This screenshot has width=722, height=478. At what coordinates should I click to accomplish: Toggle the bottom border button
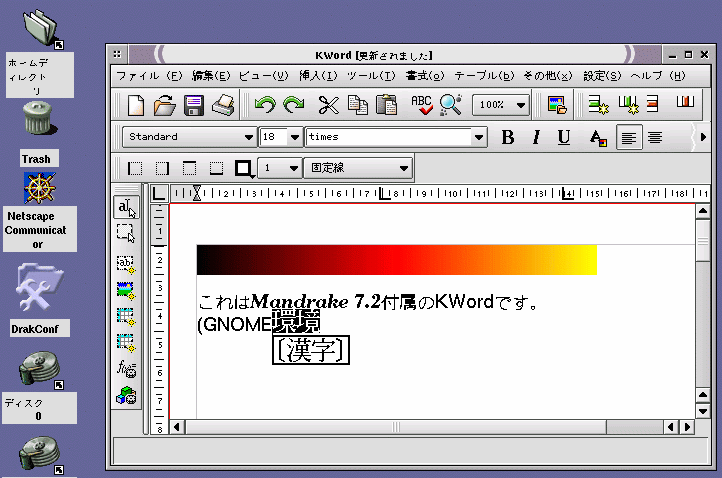[x=216, y=169]
